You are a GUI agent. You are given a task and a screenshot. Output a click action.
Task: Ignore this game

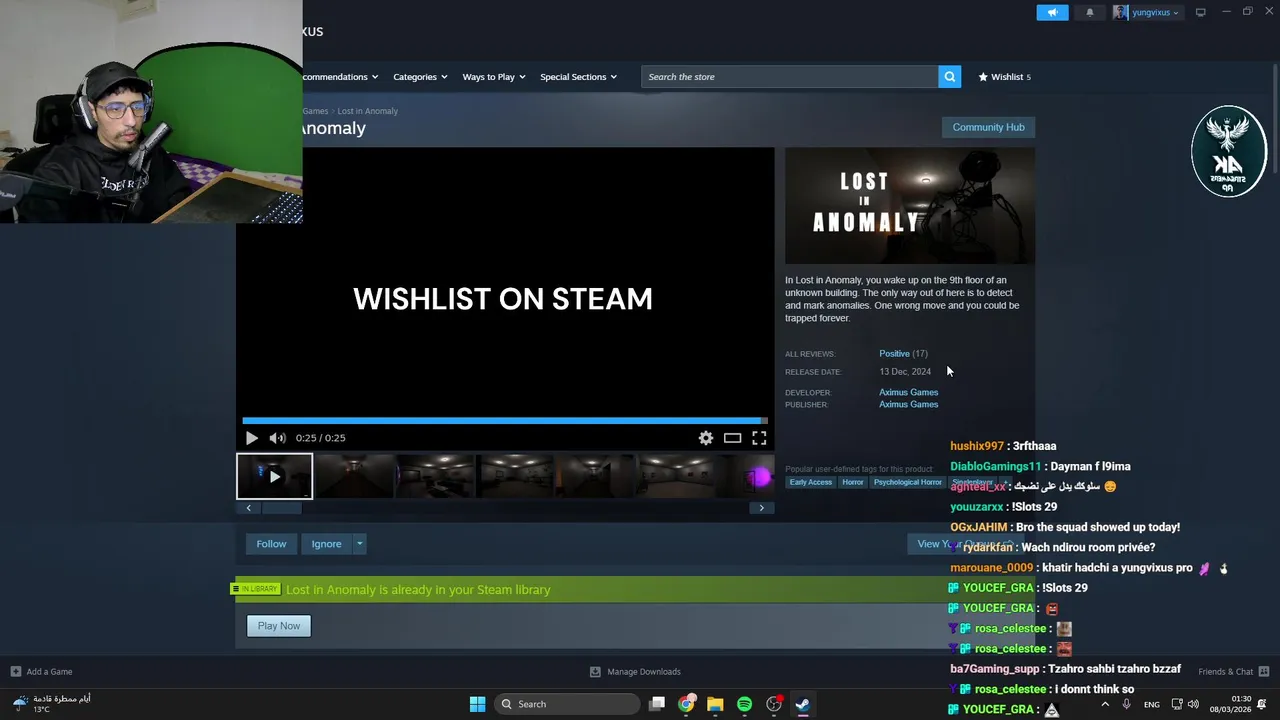click(326, 544)
